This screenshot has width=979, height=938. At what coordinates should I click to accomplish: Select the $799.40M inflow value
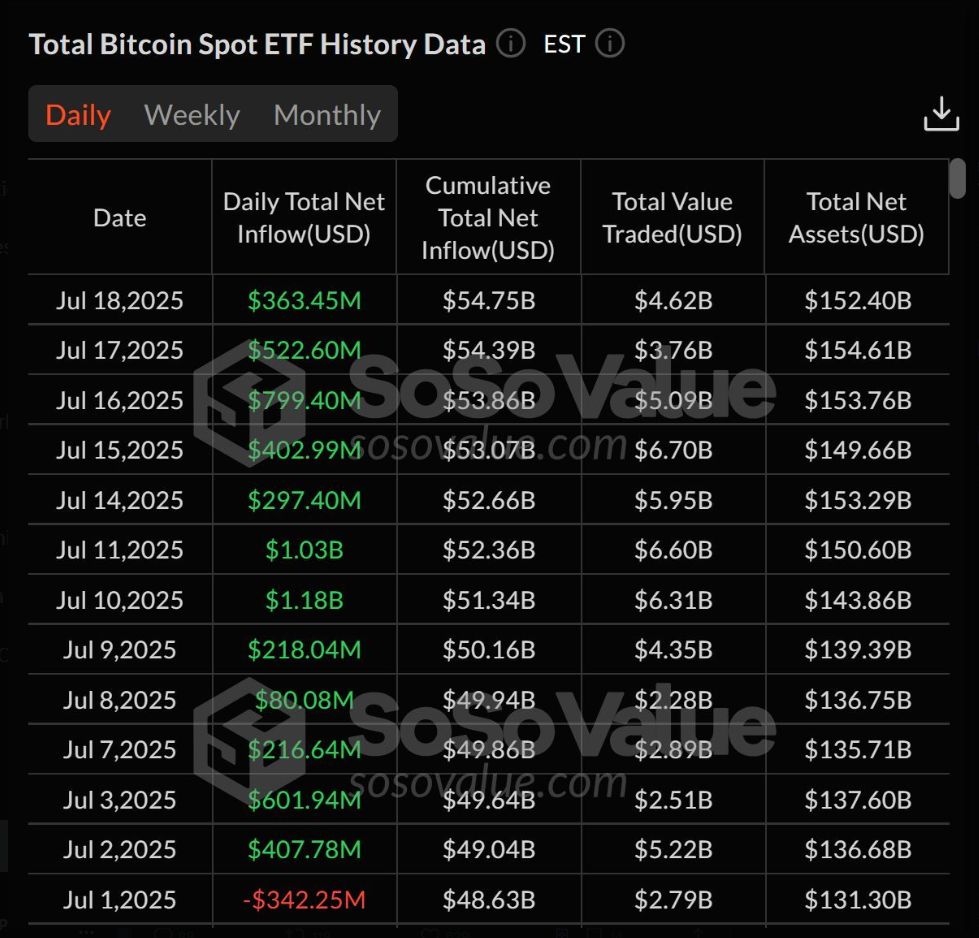(305, 400)
